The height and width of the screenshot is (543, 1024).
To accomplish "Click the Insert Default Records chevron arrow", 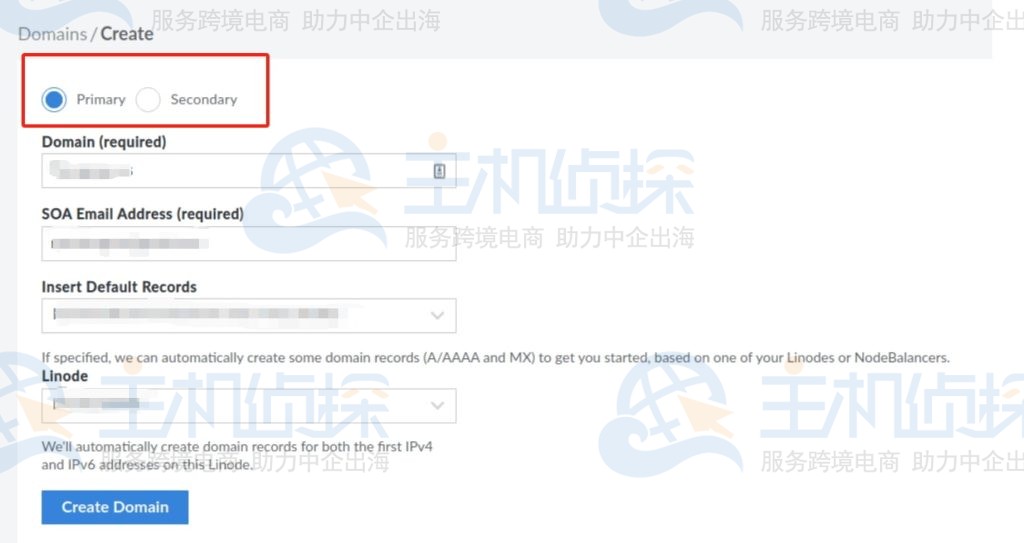I will [437, 316].
